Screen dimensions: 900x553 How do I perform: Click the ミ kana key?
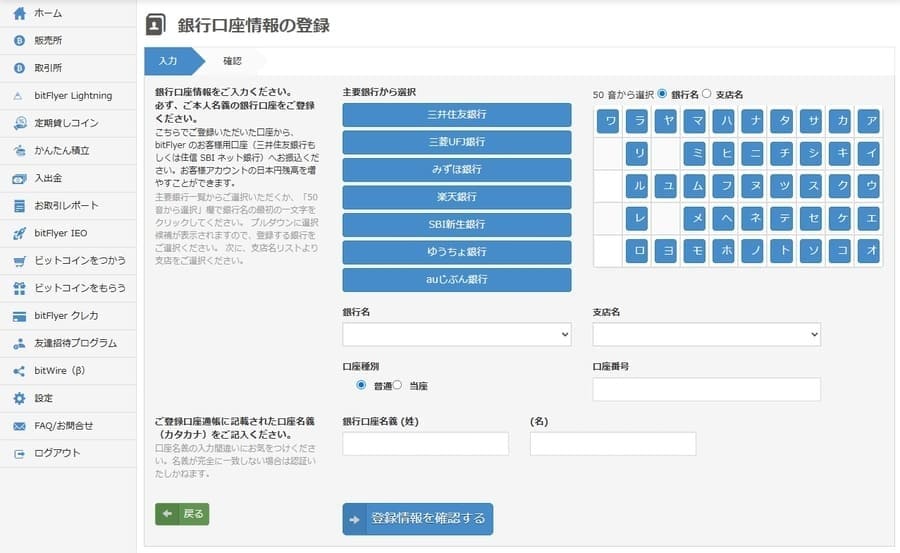pos(695,153)
